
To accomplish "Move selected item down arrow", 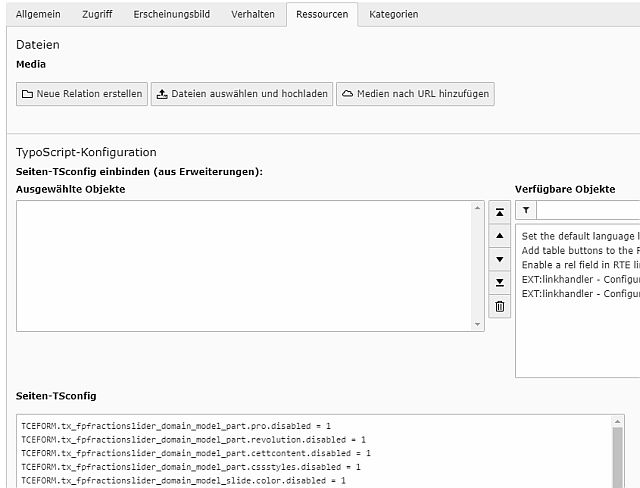I will (x=500, y=259).
